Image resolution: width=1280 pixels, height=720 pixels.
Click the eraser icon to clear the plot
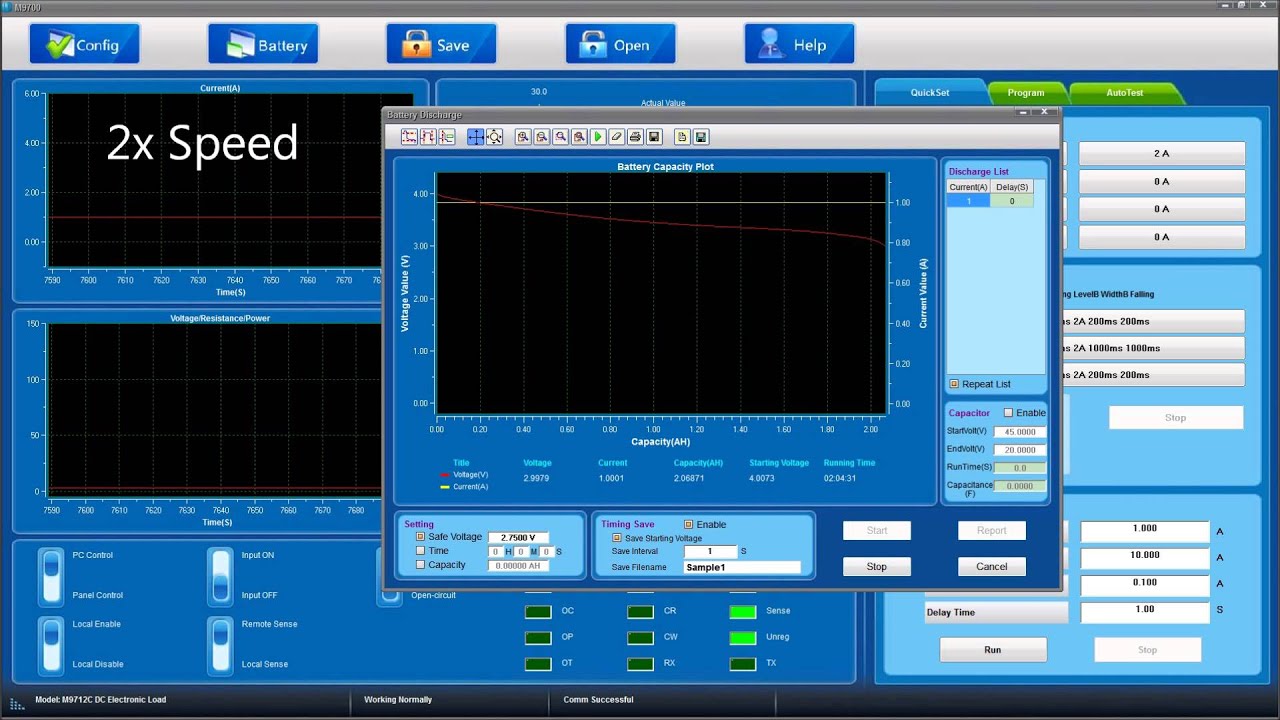coord(616,137)
